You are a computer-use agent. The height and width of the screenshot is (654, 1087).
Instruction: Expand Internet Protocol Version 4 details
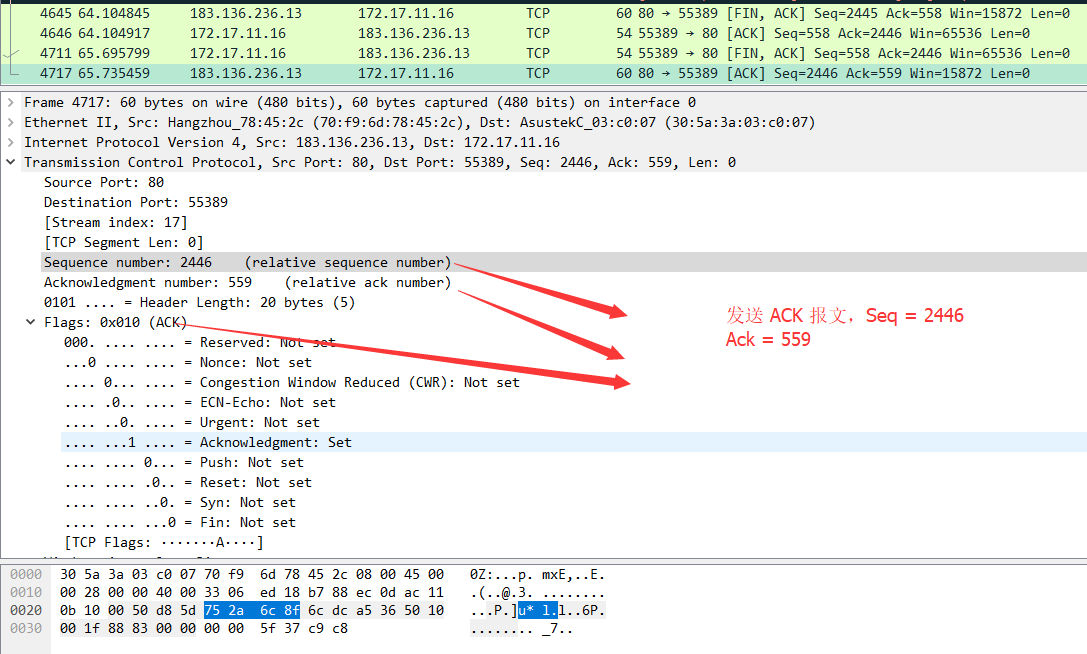tap(11, 142)
